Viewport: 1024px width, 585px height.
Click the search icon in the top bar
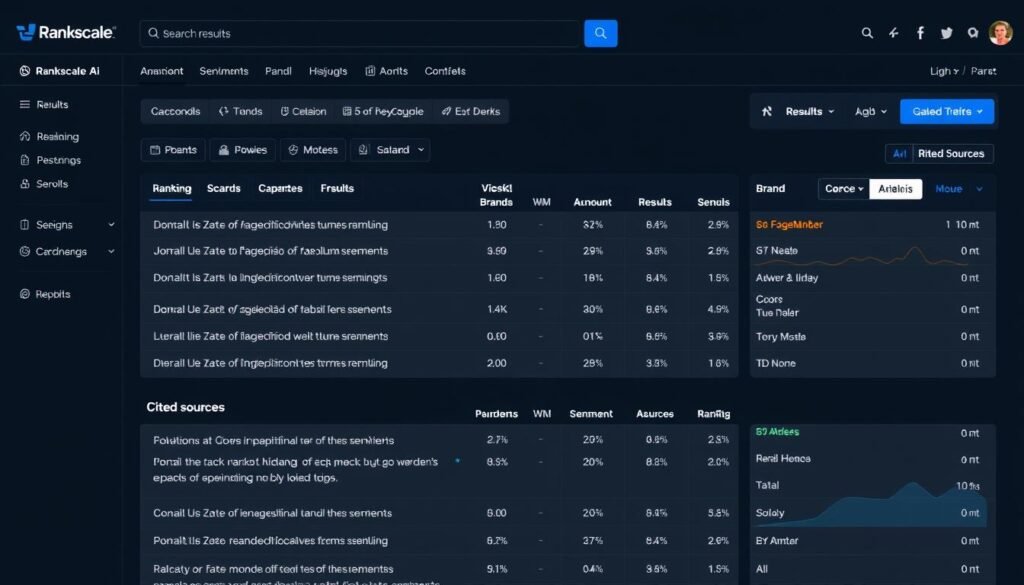[866, 32]
